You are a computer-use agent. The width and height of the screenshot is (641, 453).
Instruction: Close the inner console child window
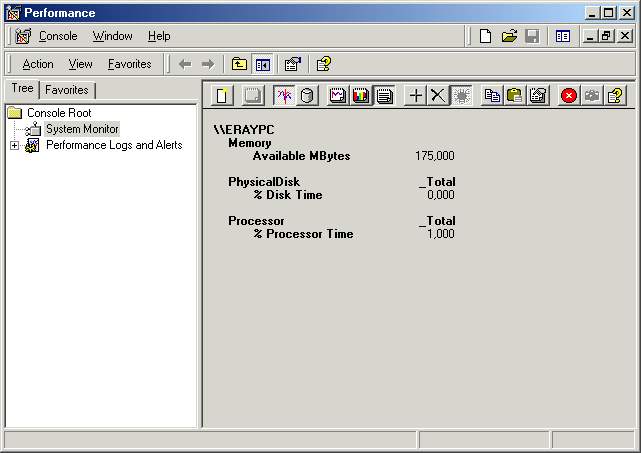625,36
